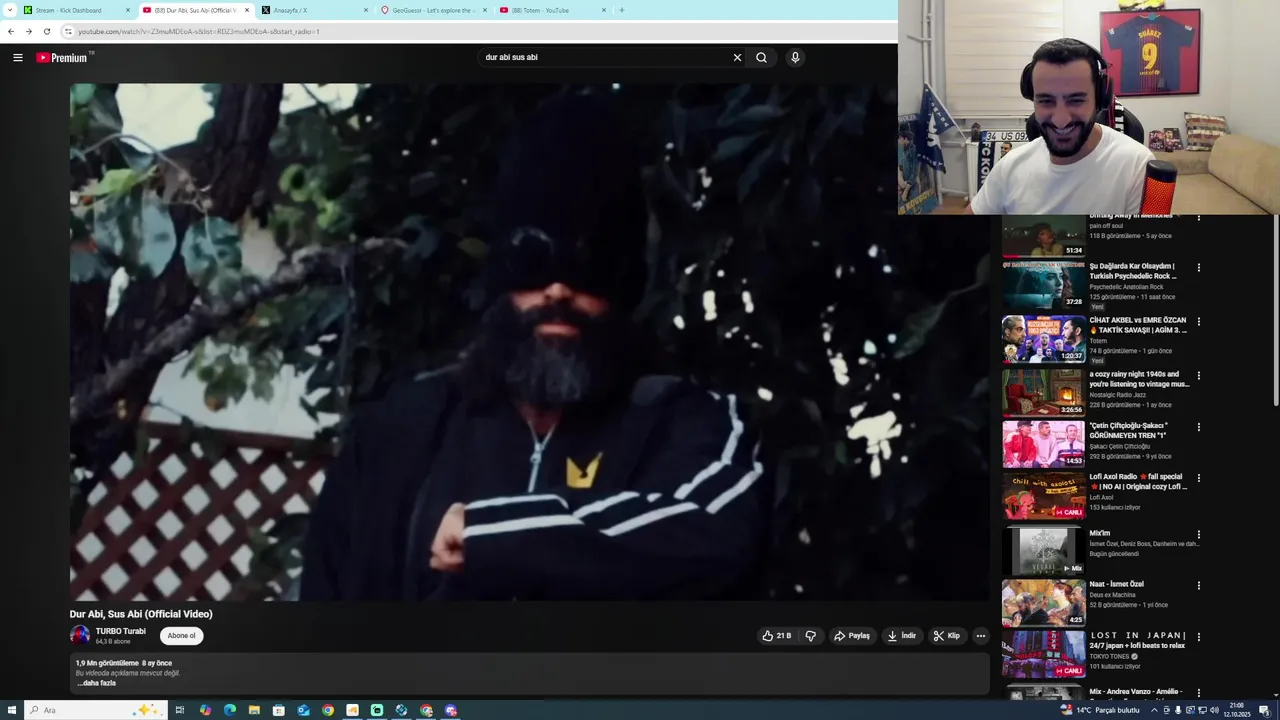Open Mix'im playlist title
This screenshot has height=720, width=1280.
click(1100, 533)
